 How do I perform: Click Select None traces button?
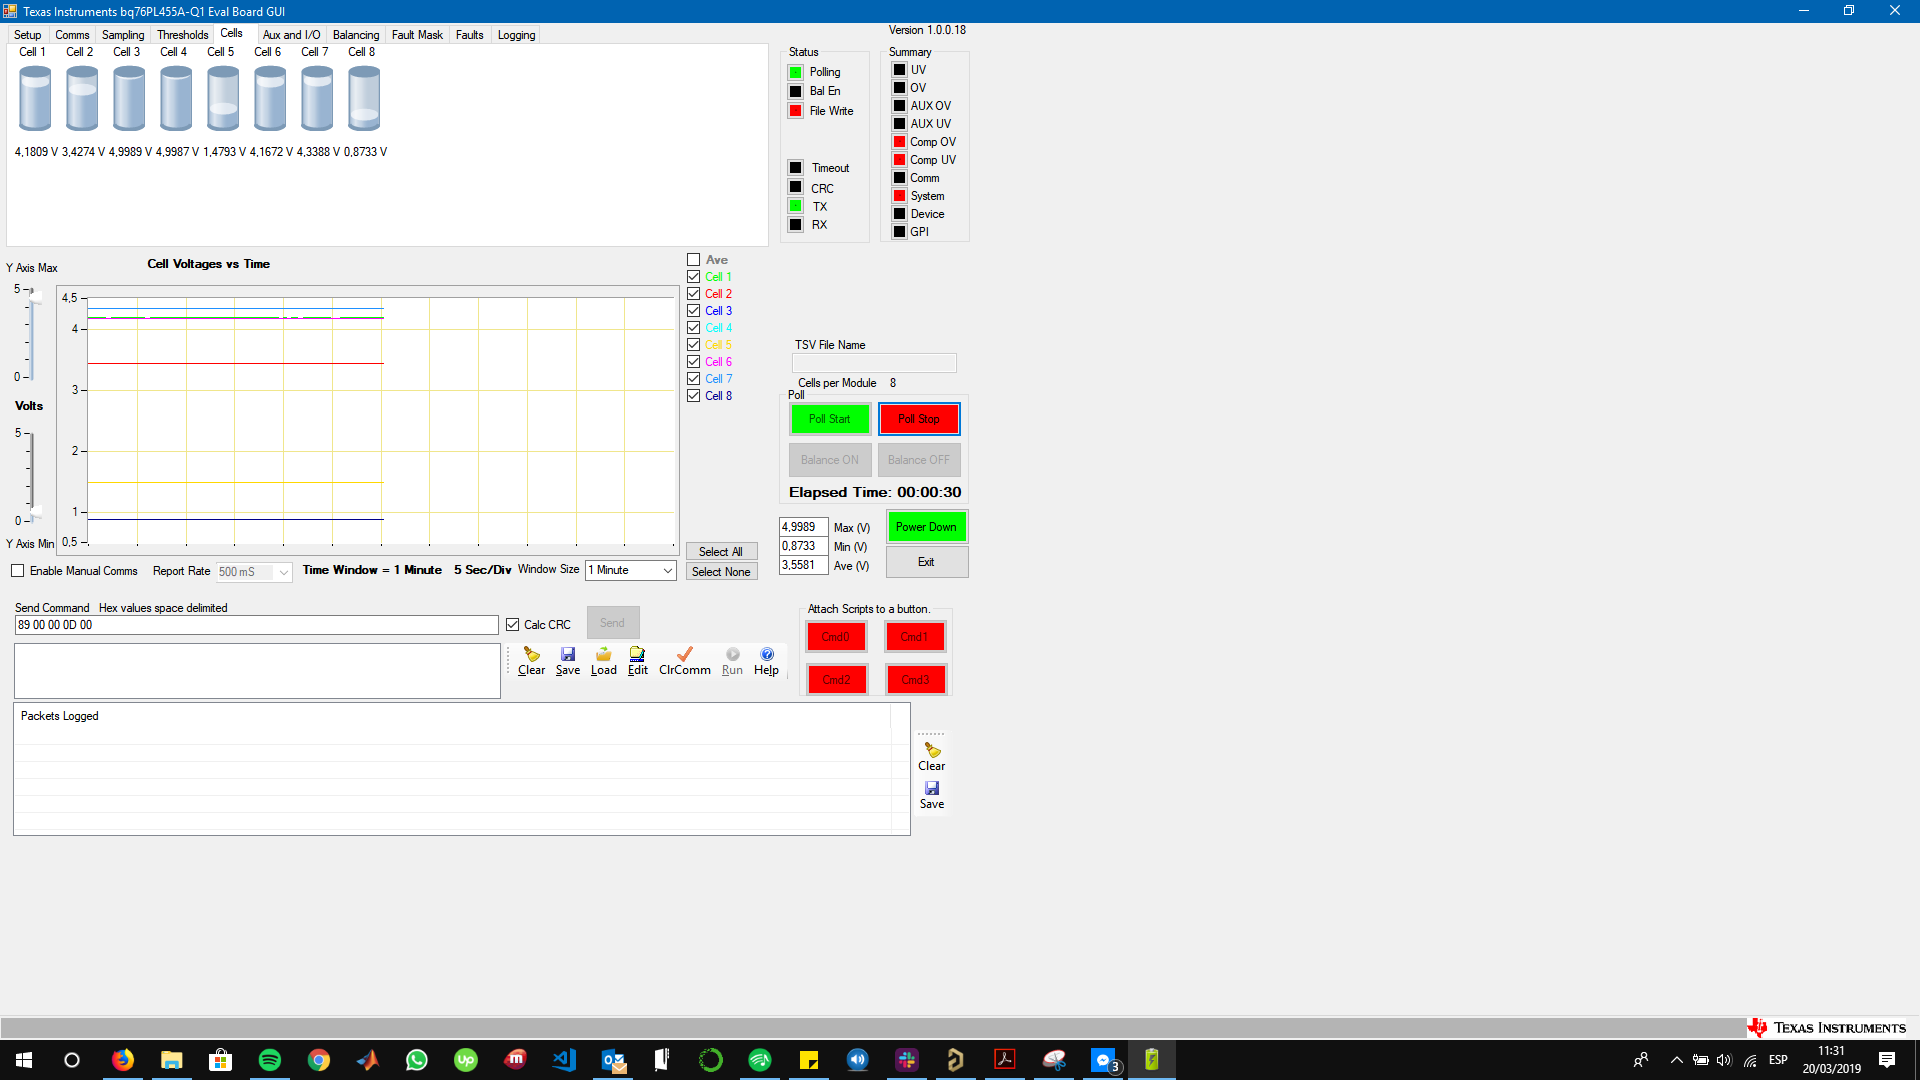(x=721, y=572)
